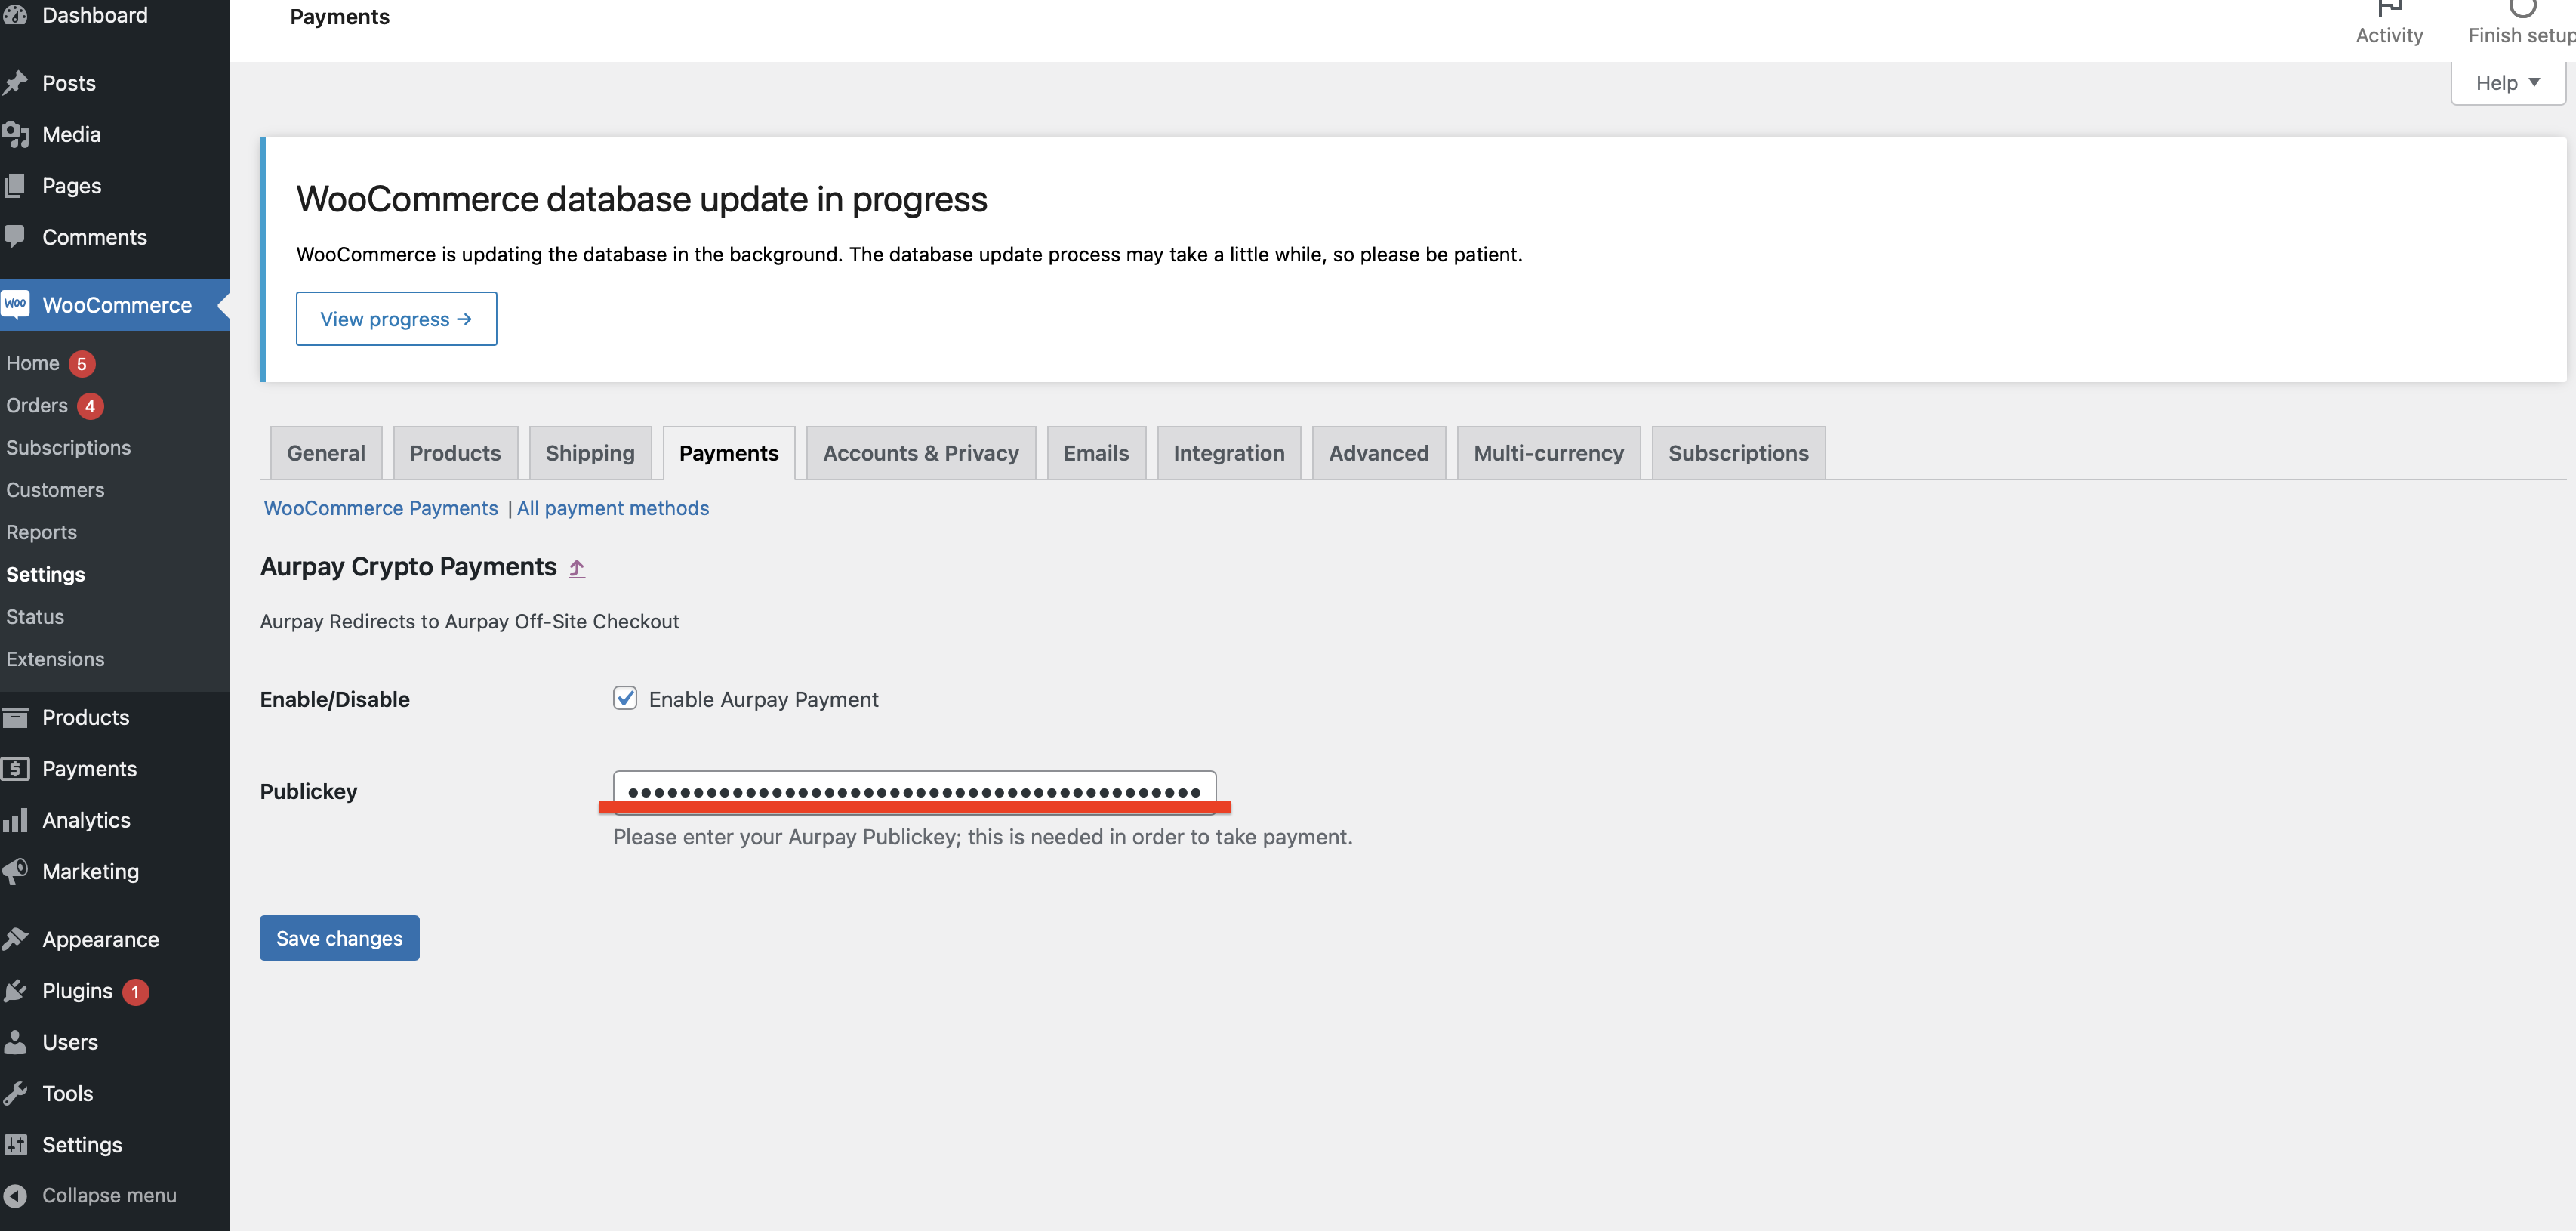Open Extensions in WooCommerce submenu
2576x1231 pixels.
pyautogui.click(x=55, y=659)
